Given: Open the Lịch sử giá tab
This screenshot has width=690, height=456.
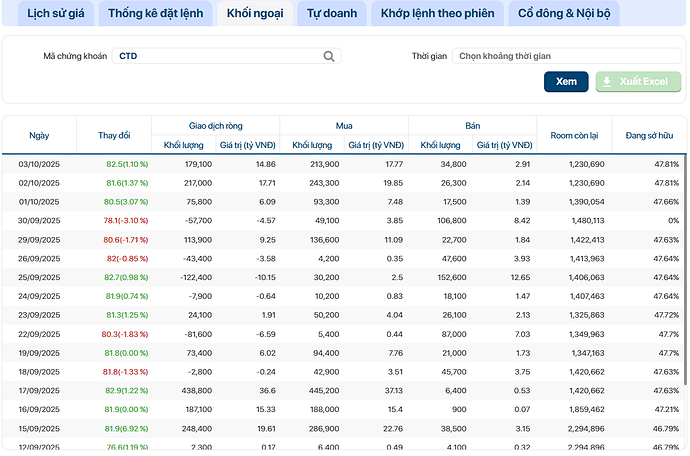Looking at the screenshot, I should (x=49, y=14).
